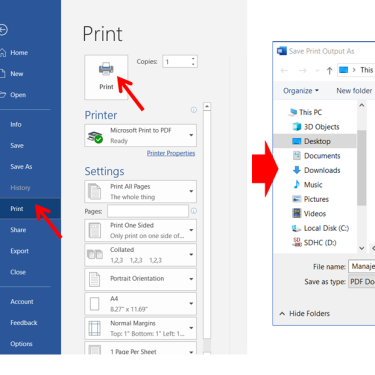Open the Export section
Image resolution: width=375 pixels, height=375 pixels.
click(19, 251)
